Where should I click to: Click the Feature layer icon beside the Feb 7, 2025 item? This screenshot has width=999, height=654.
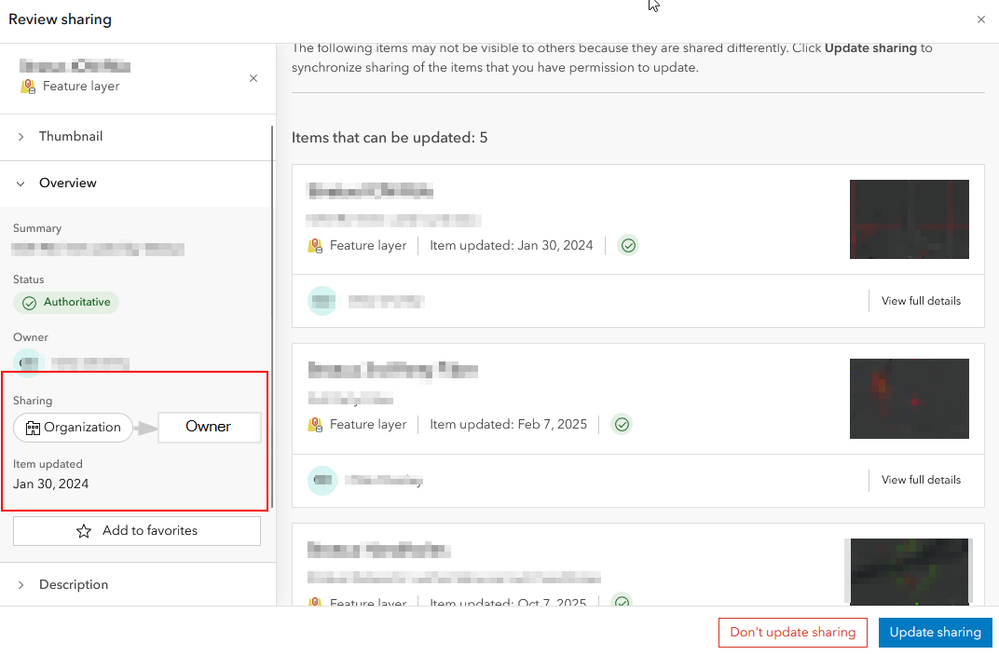314,423
